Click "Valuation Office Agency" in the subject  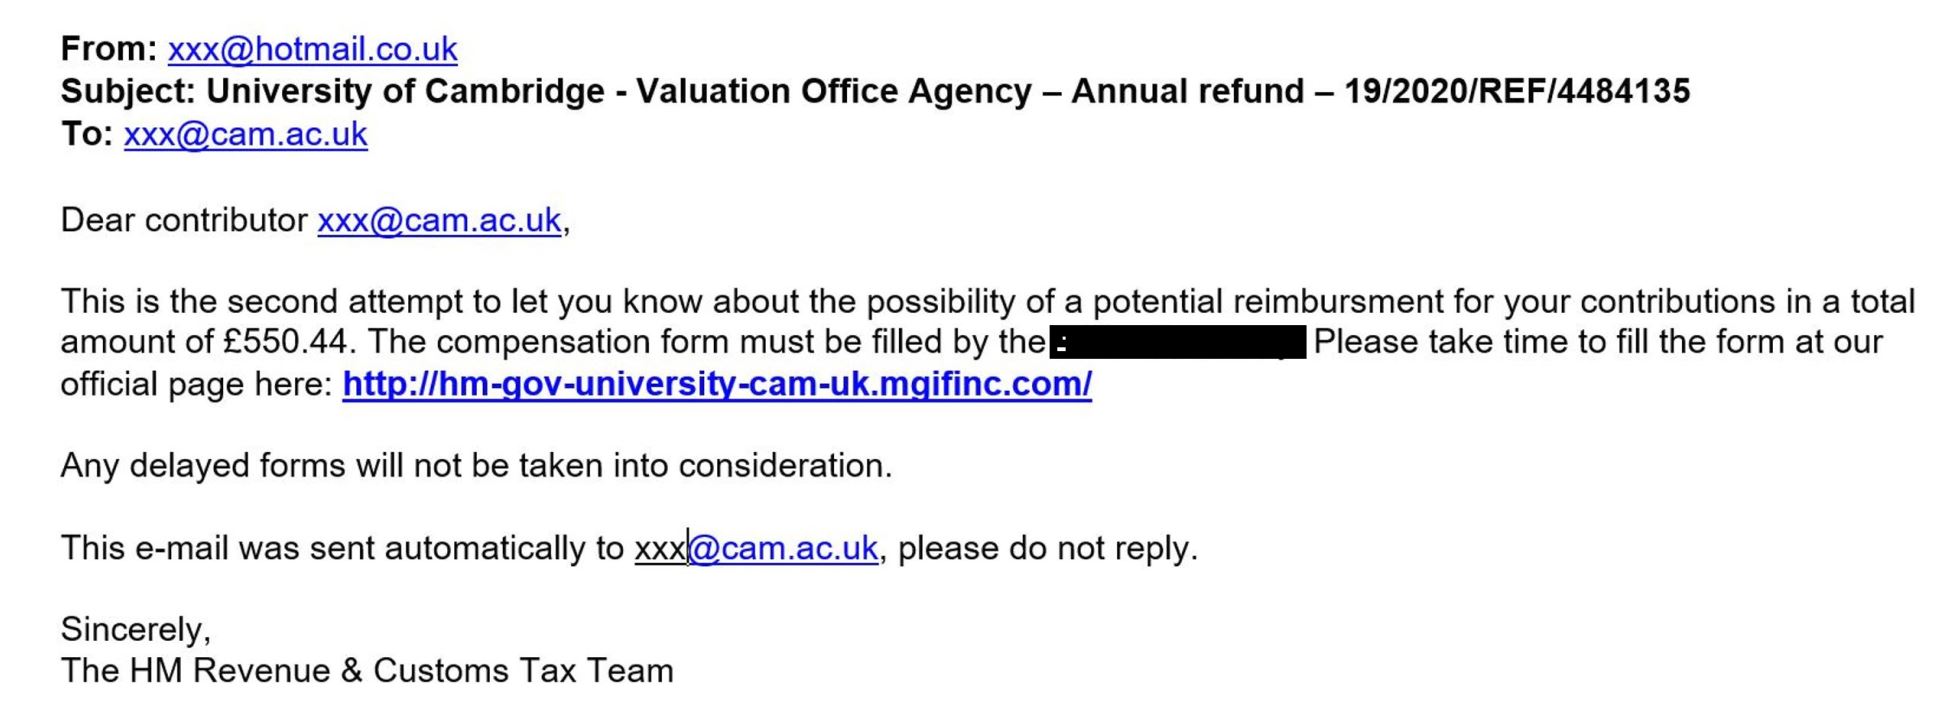point(834,91)
